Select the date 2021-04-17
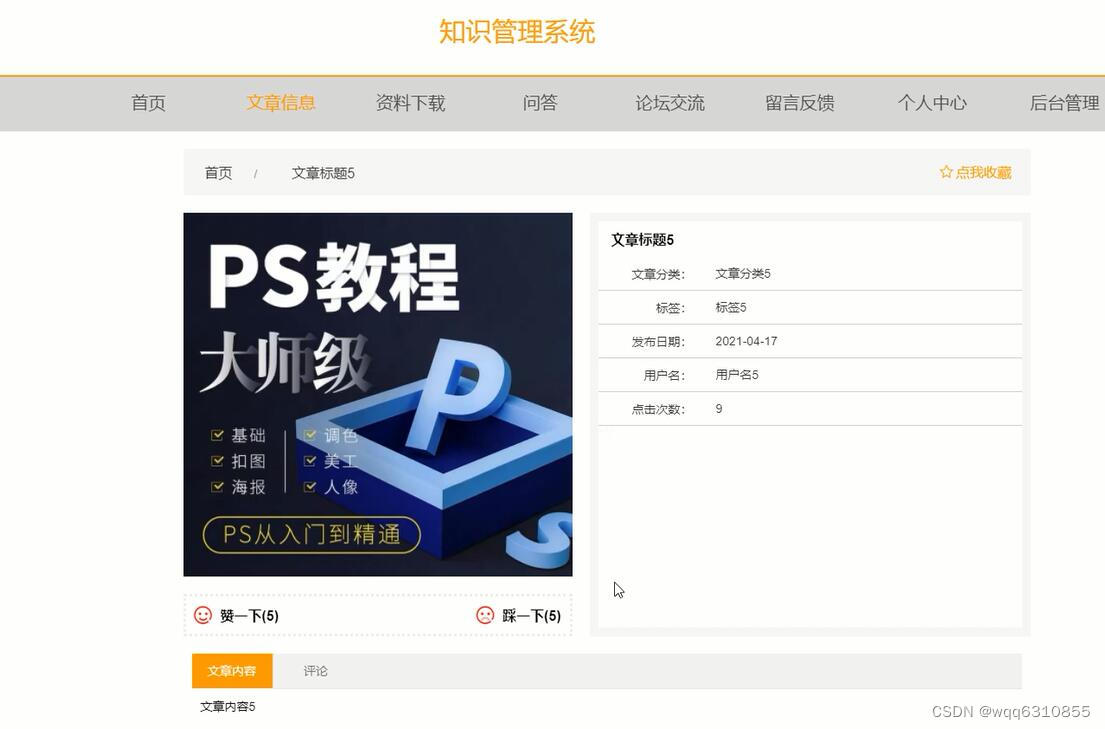1105x729 pixels. (x=746, y=341)
